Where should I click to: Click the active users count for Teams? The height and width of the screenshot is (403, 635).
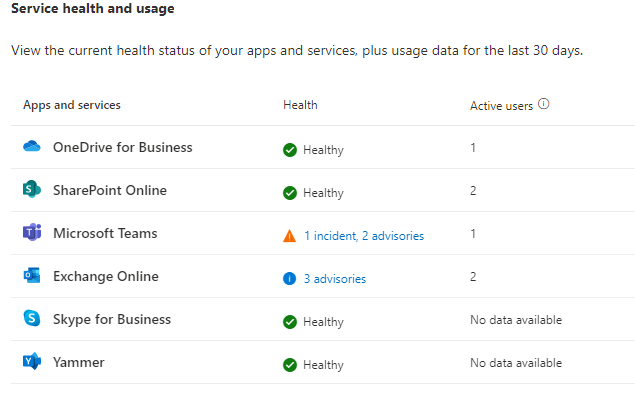473,233
